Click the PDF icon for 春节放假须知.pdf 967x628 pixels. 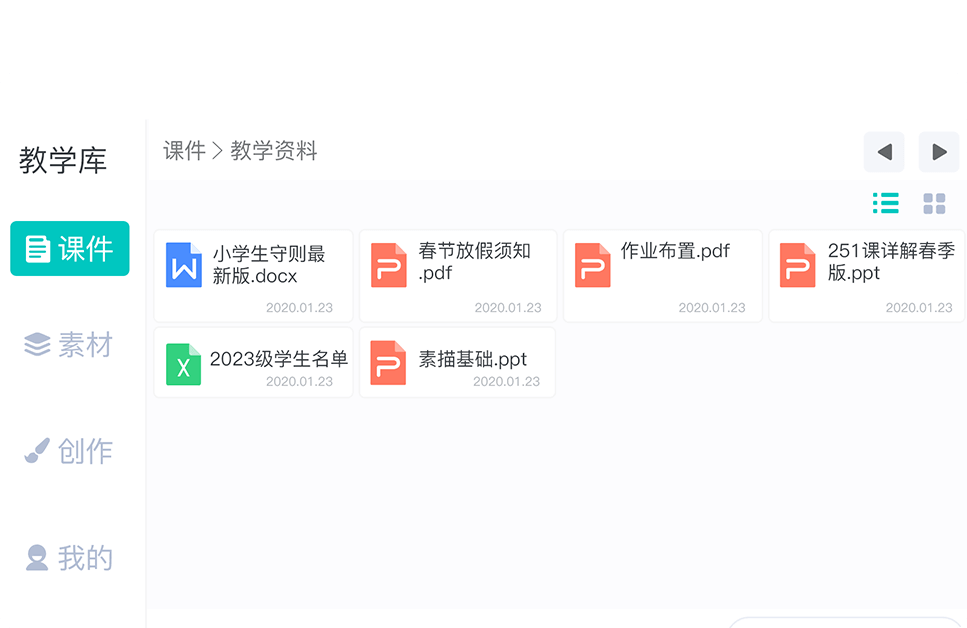pyautogui.click(x=389, y=265)
